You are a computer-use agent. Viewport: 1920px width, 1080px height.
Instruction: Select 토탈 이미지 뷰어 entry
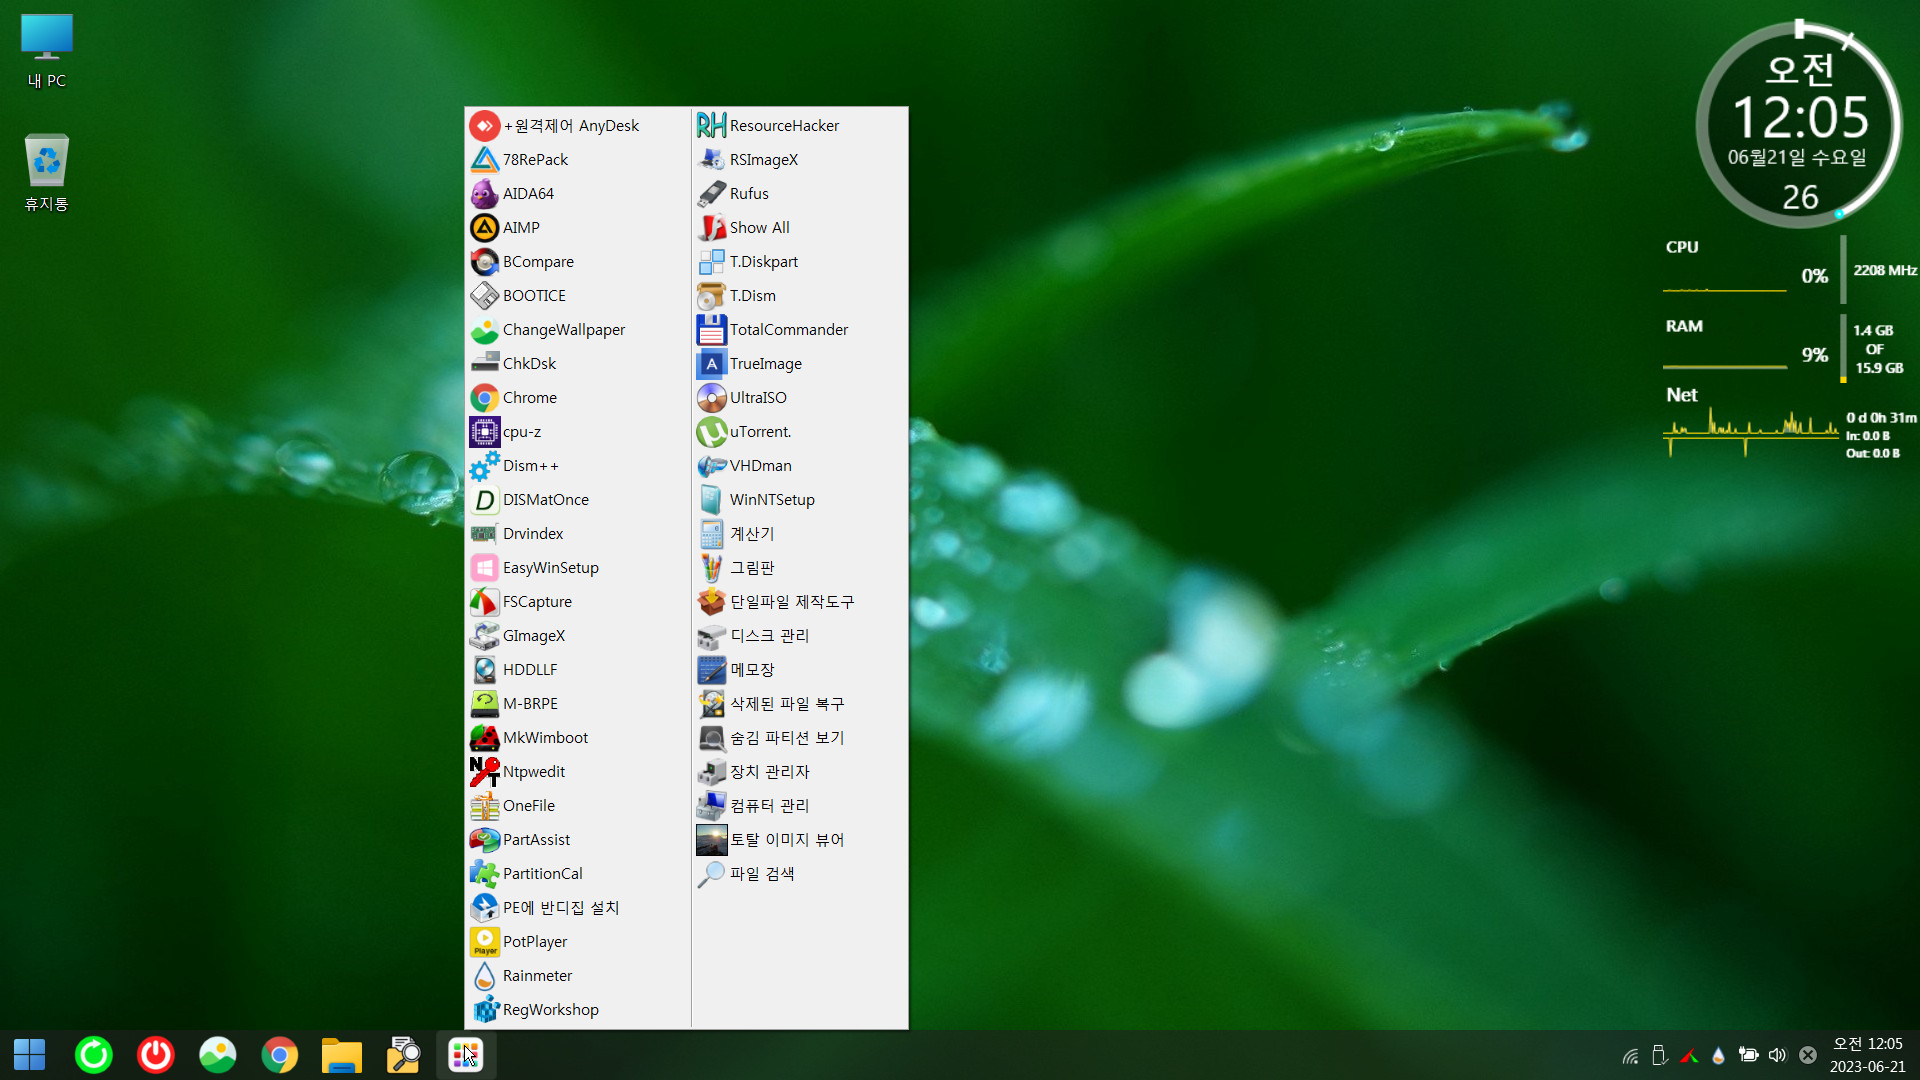[x=800, y=840]
